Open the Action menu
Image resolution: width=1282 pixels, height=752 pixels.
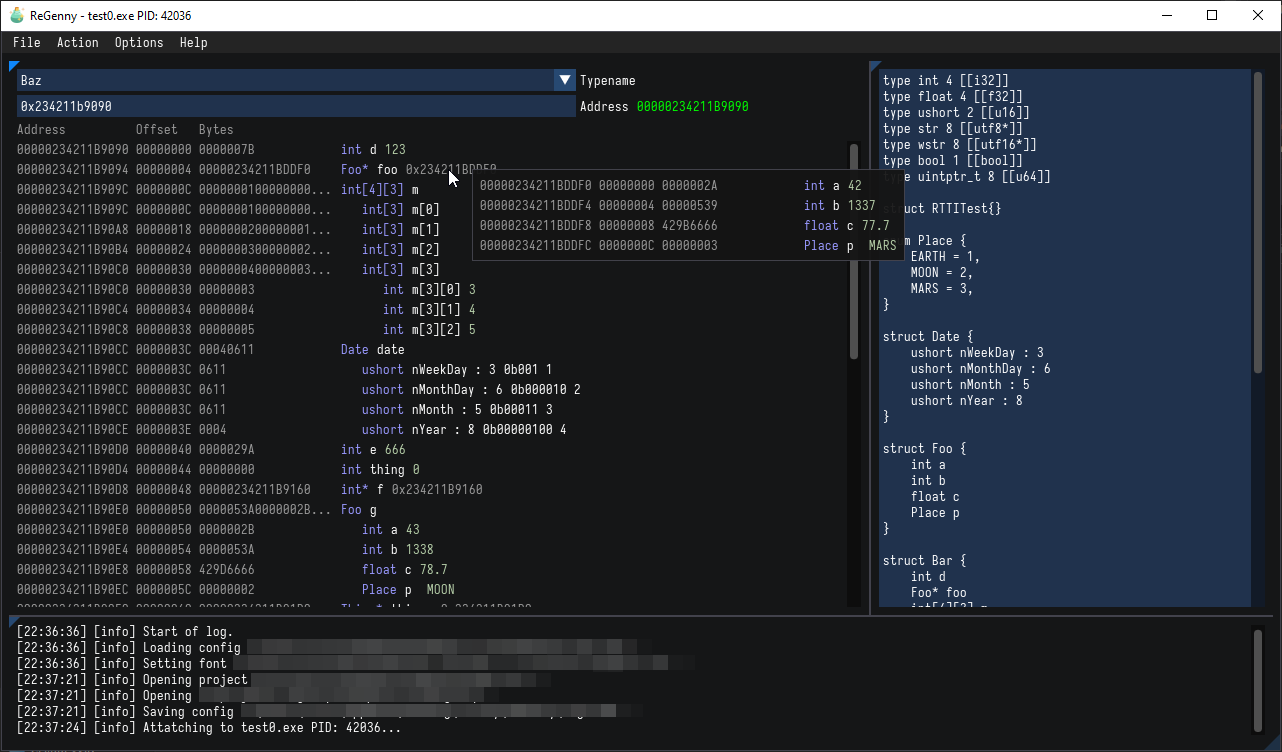coord(77,42)
